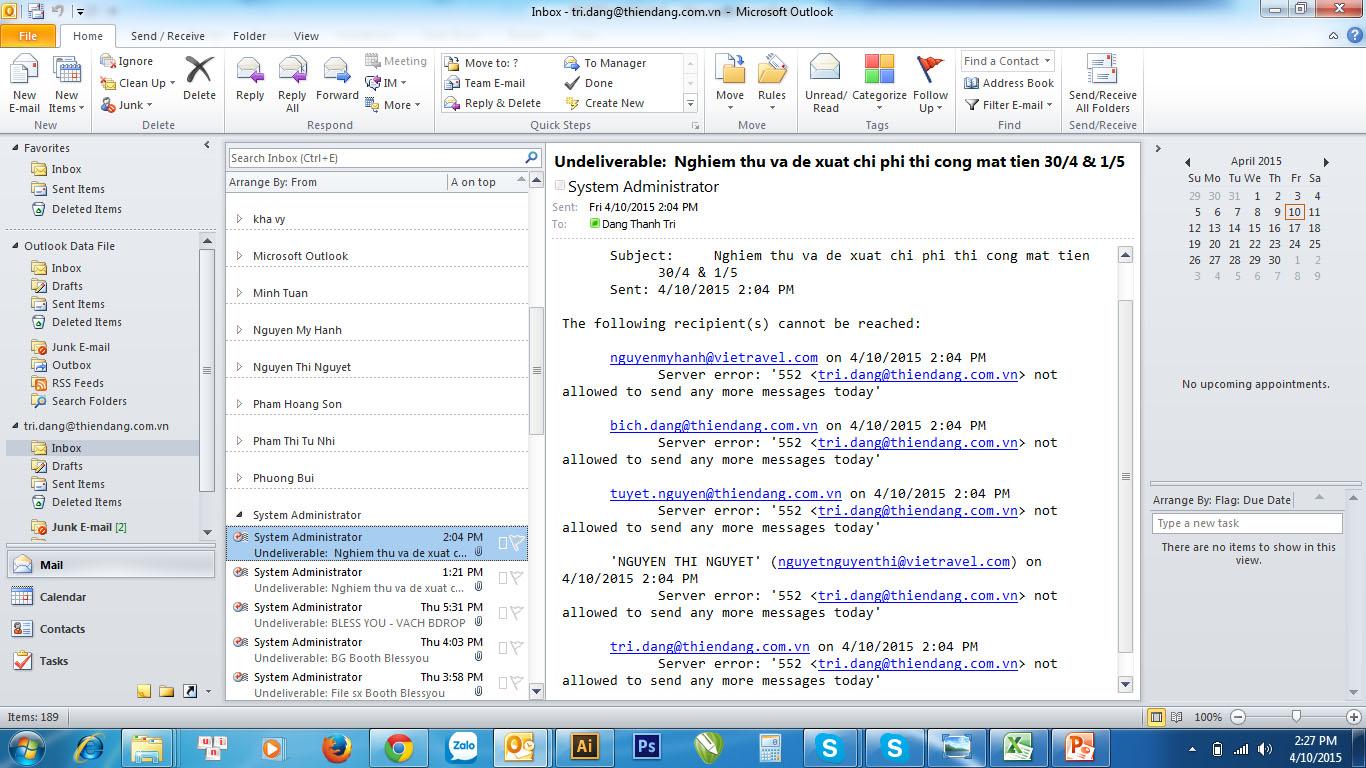The height and width of the screenshot is (768, 1366).
Task: Click the zoom in plus button
Action: [x=1355, y=717]
